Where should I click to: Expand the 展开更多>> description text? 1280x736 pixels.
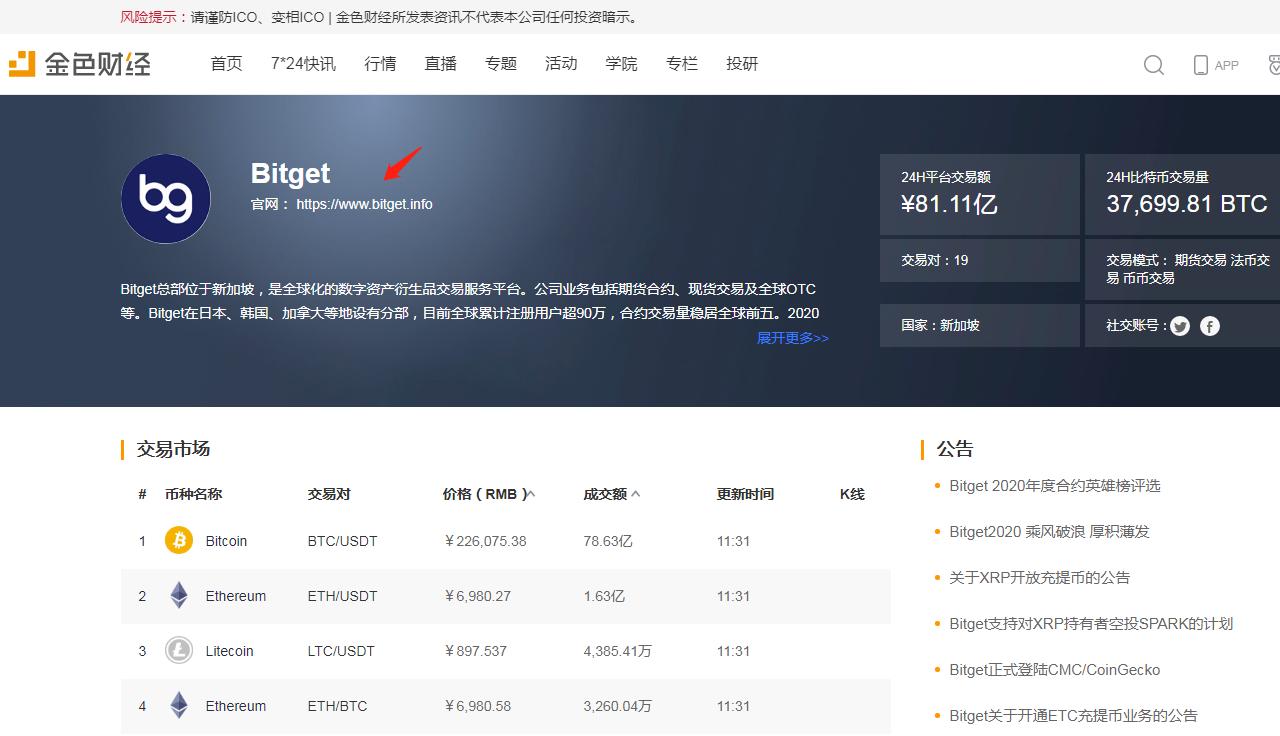[x=792, y=338]
